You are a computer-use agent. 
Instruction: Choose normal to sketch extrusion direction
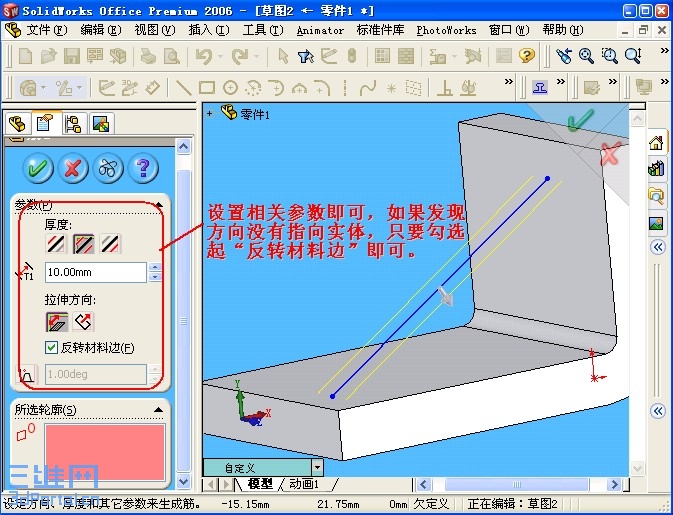[x=83, y=322]
